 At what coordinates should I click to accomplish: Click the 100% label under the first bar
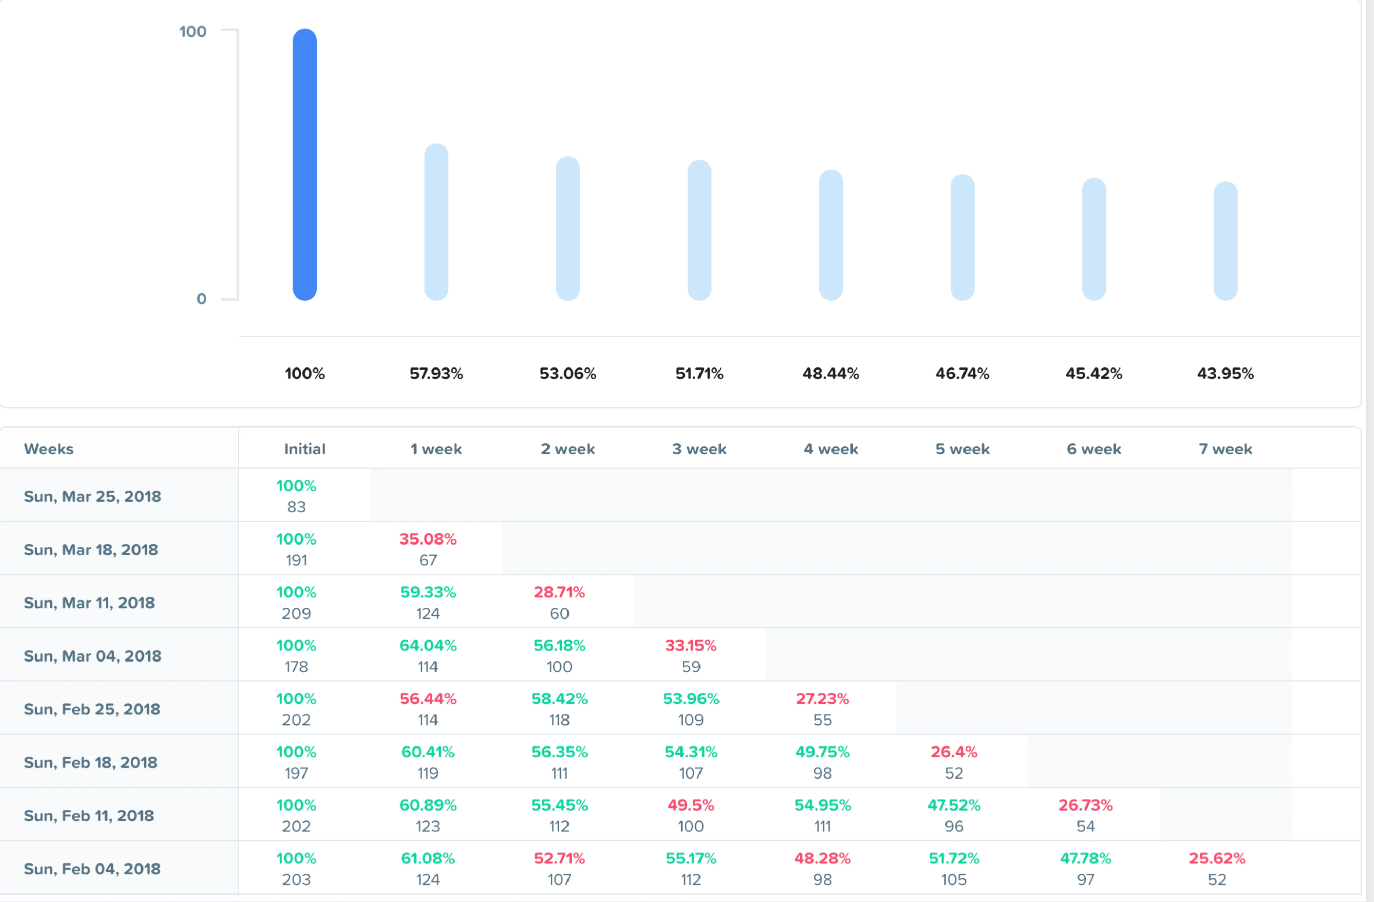305,373
